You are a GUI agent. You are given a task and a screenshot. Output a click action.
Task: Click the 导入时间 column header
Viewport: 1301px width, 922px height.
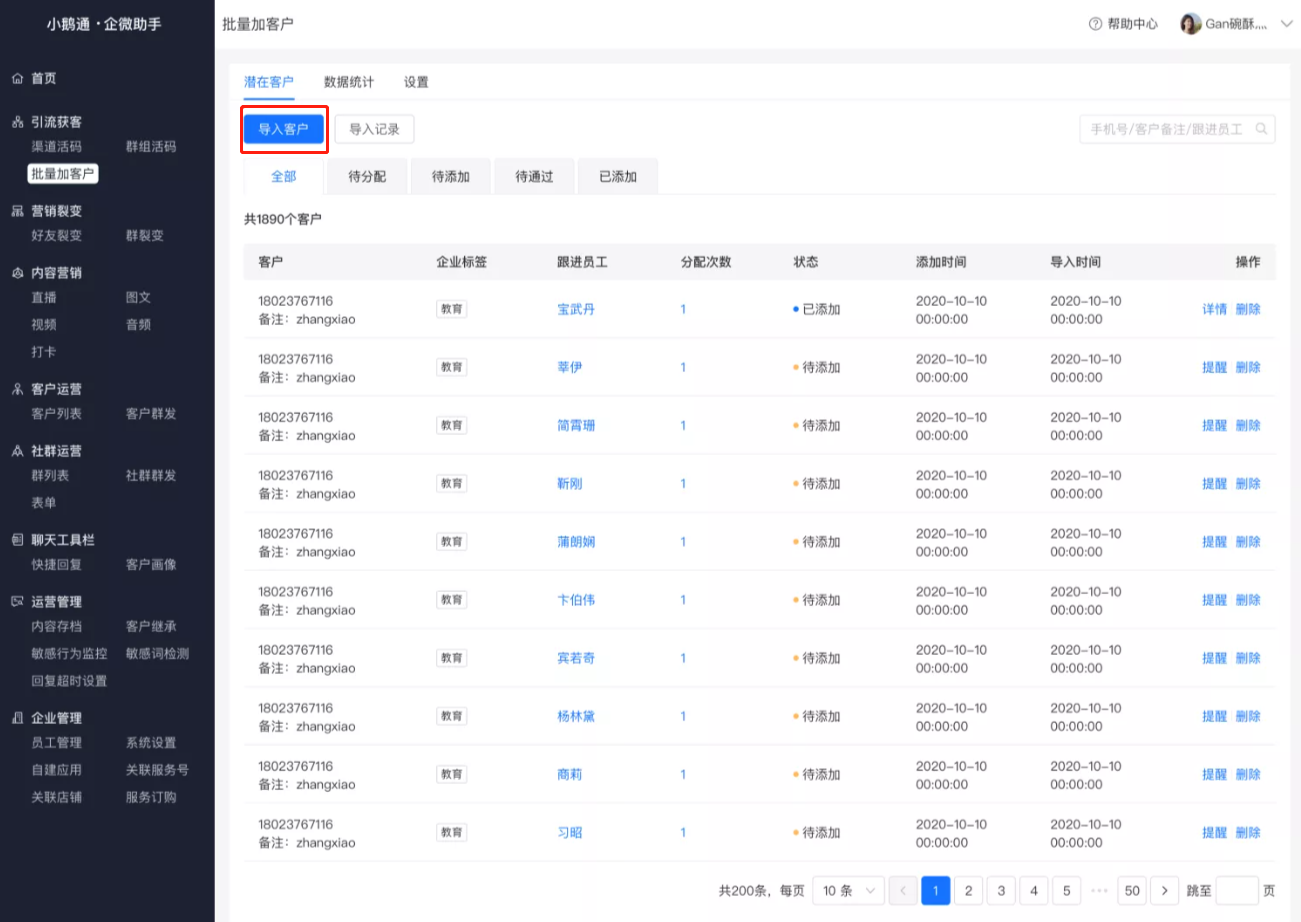pos(1075,262)
